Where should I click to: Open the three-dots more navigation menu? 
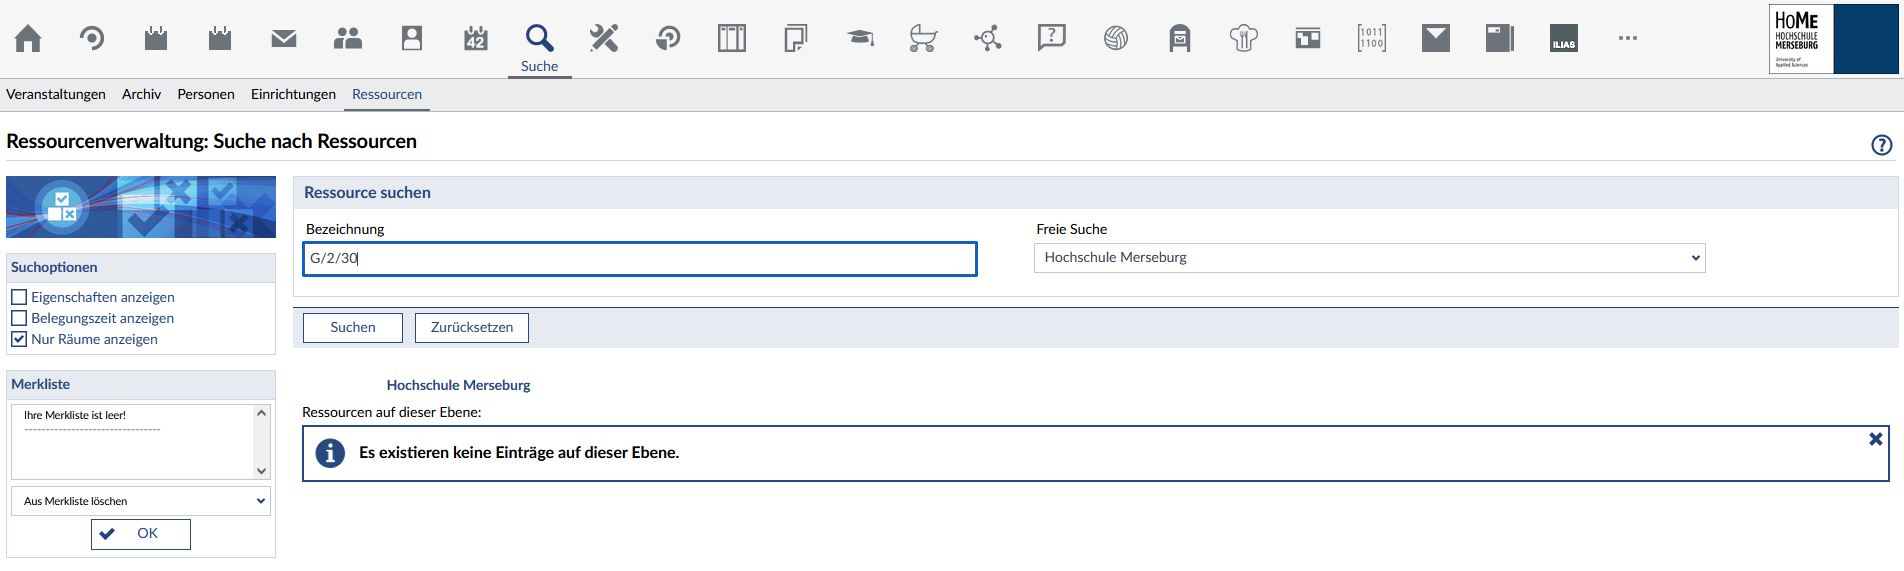coord(1628,39)
